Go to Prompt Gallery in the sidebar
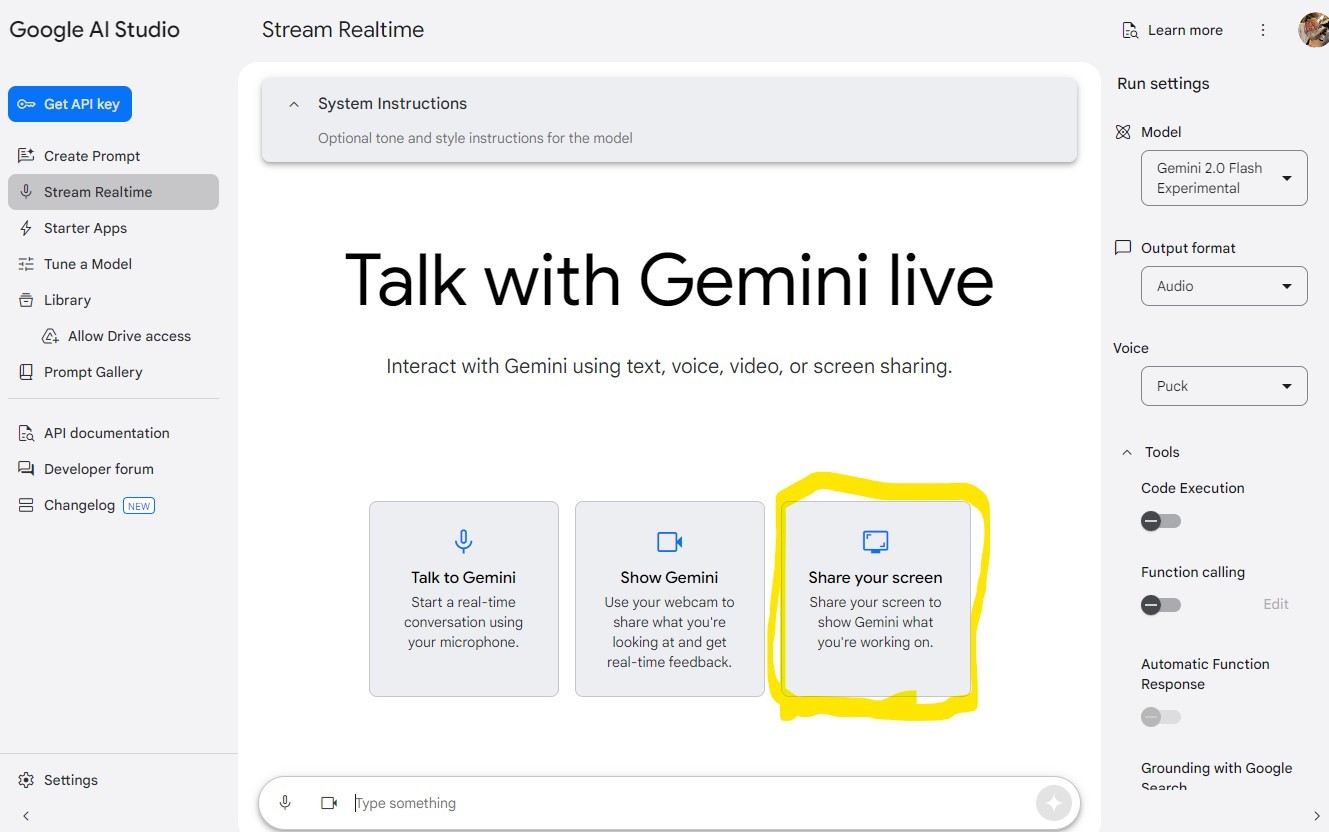Viewport: 1329px width, 832px height. [x=93, y=372]
